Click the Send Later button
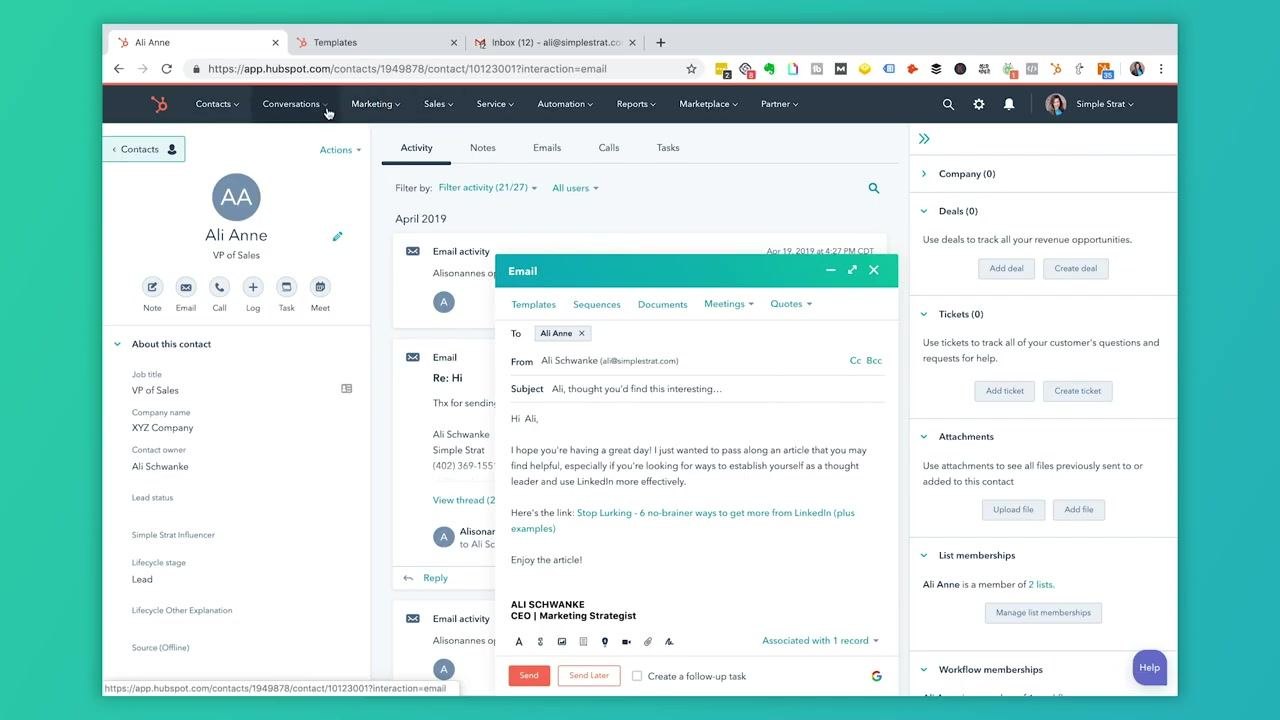 coord(589,676)
